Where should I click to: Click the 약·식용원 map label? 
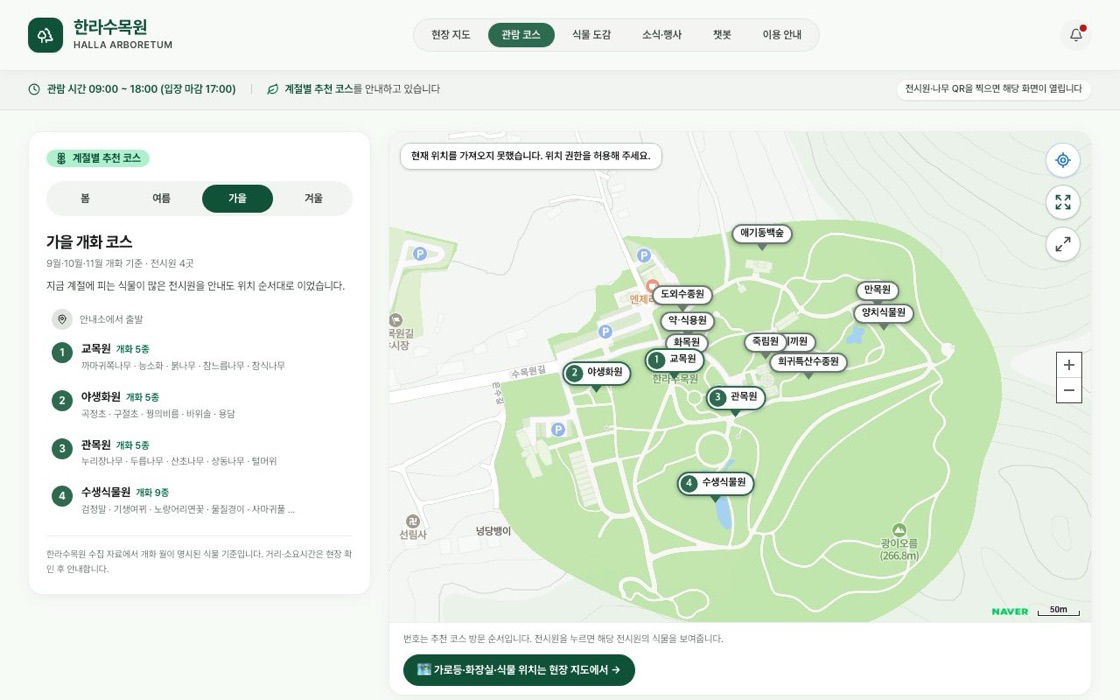coord(687,321)
